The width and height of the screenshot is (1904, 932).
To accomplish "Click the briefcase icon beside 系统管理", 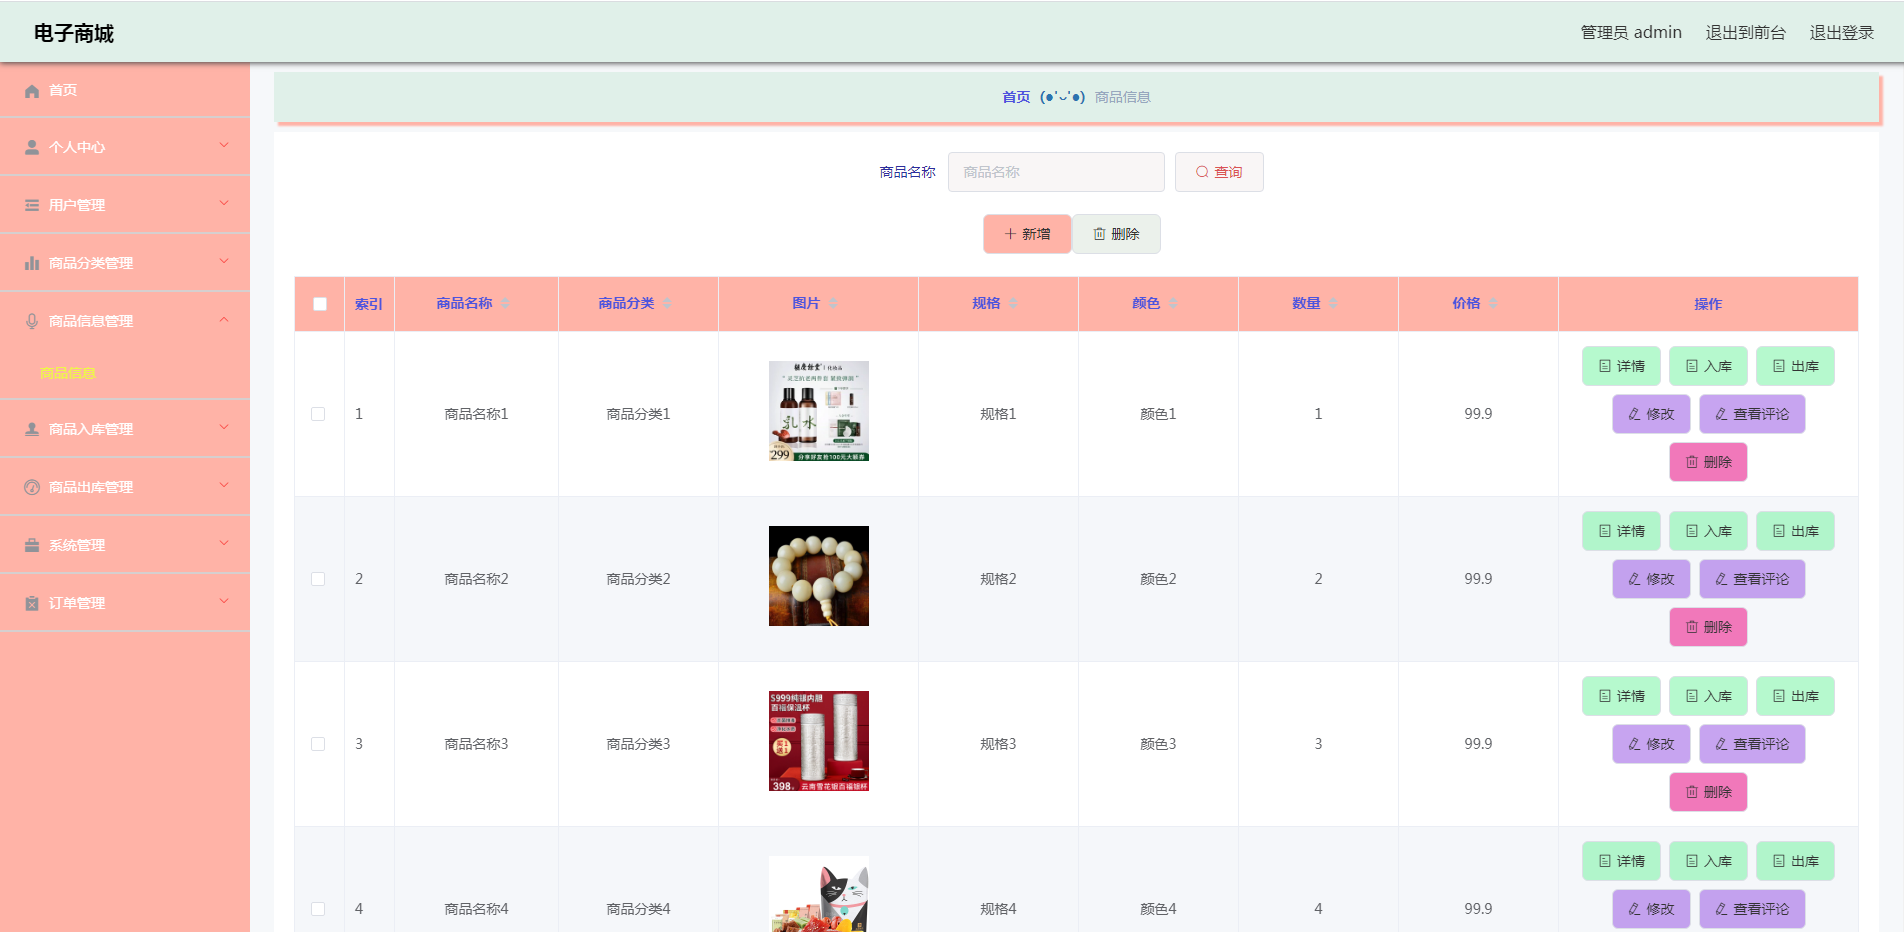I will pyautogui.click(x=32, y=545).
